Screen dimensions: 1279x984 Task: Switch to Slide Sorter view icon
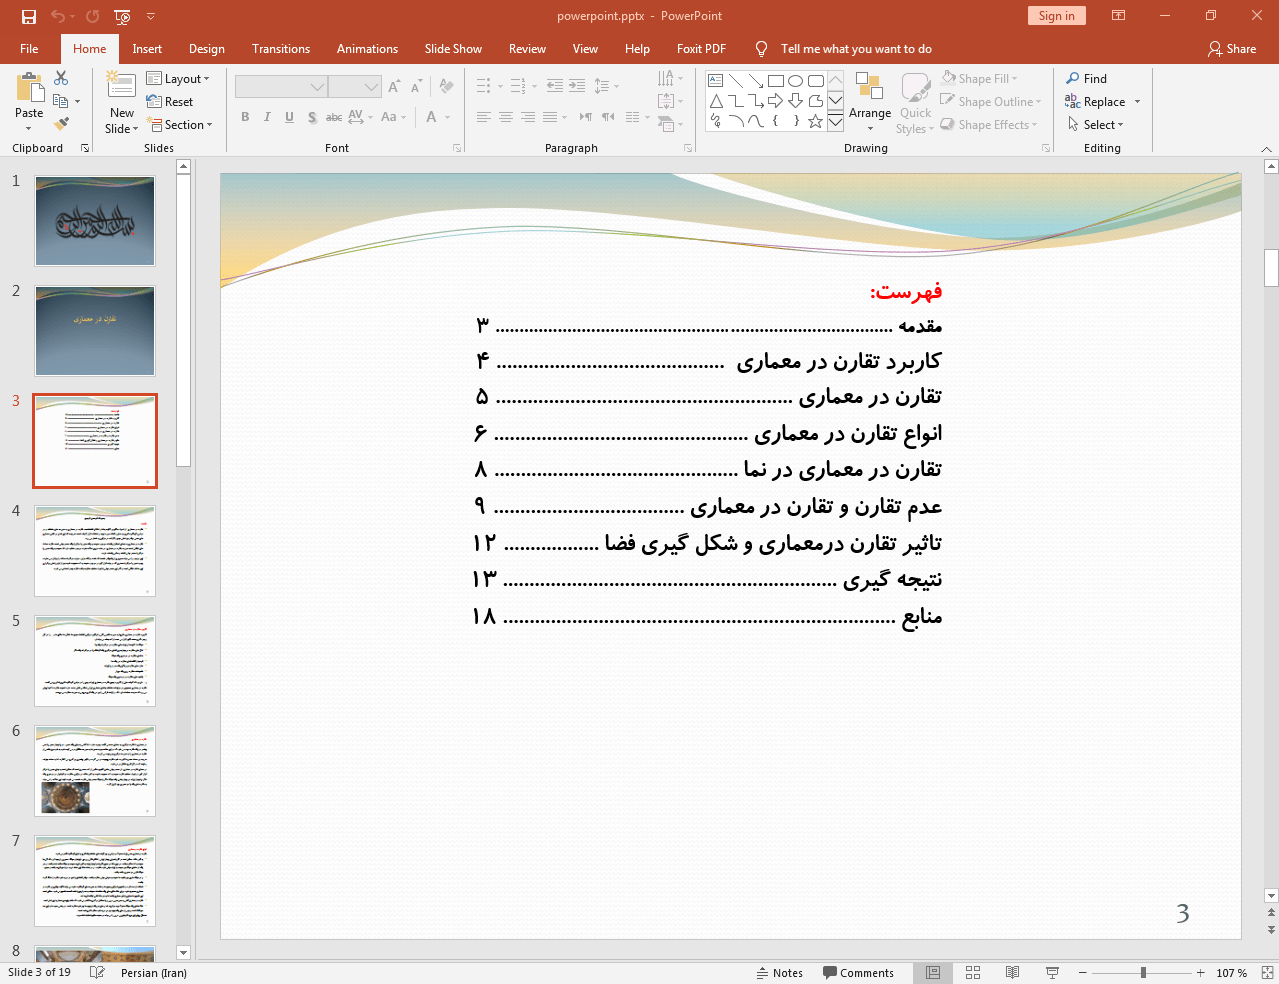[972, 973]
